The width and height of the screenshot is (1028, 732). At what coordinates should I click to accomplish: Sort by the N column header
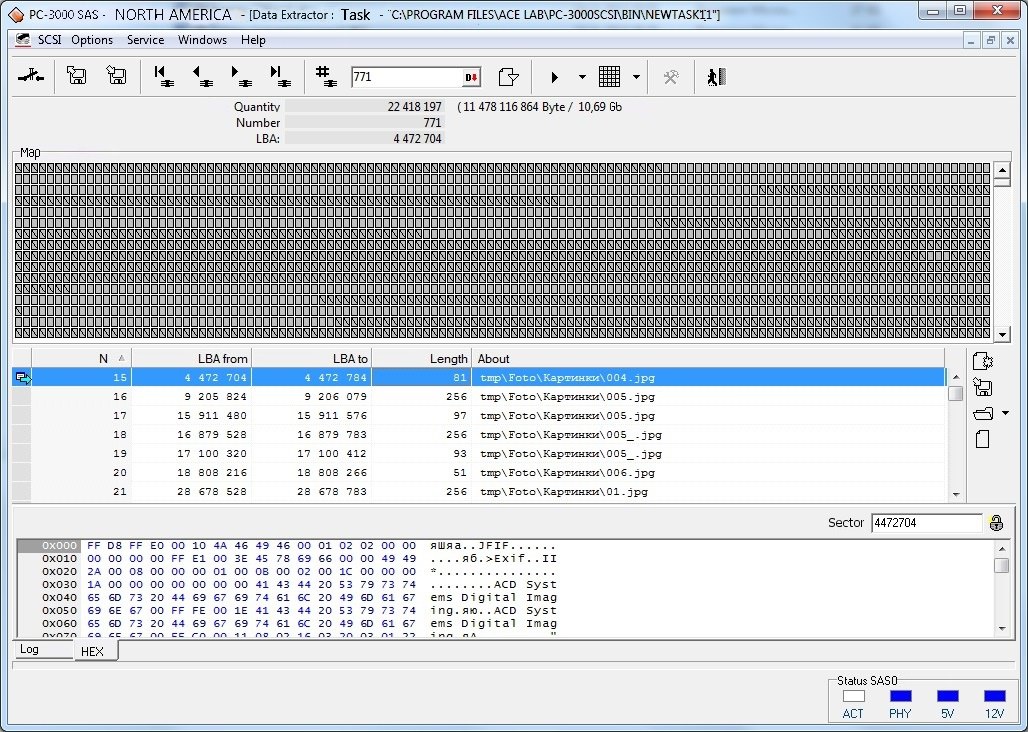pyautogui.click(x=81, y=358)
